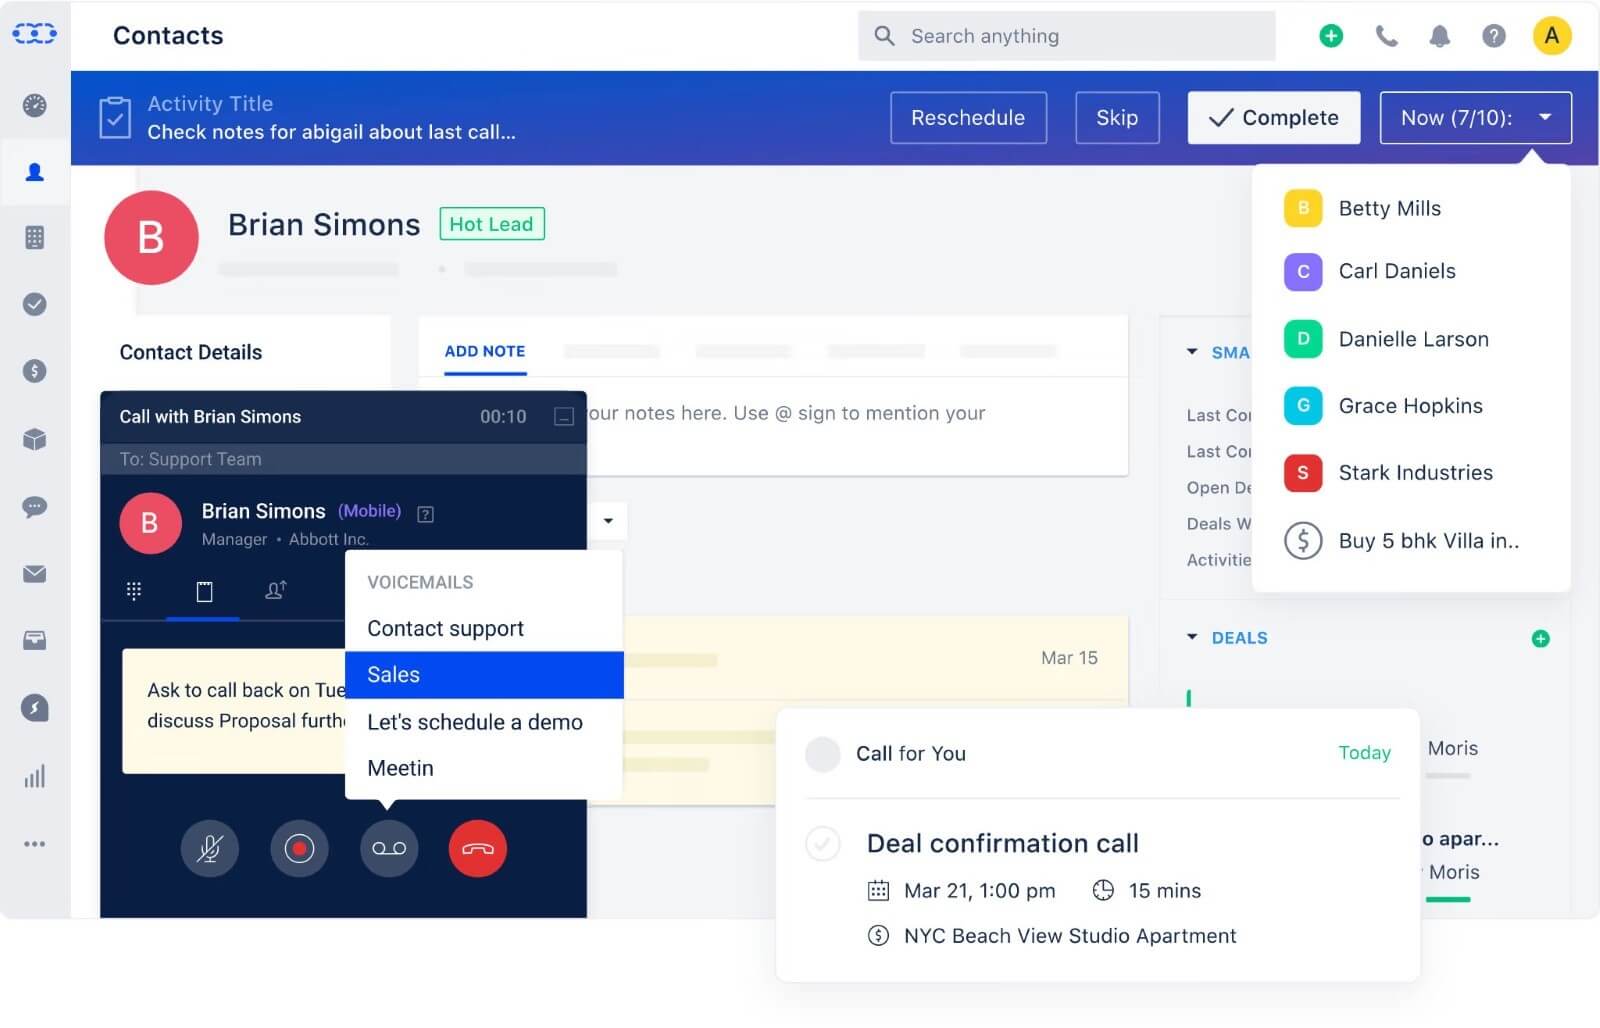
Task: Collapse the SMA summary section arrow
Action: coord(1192,352)
